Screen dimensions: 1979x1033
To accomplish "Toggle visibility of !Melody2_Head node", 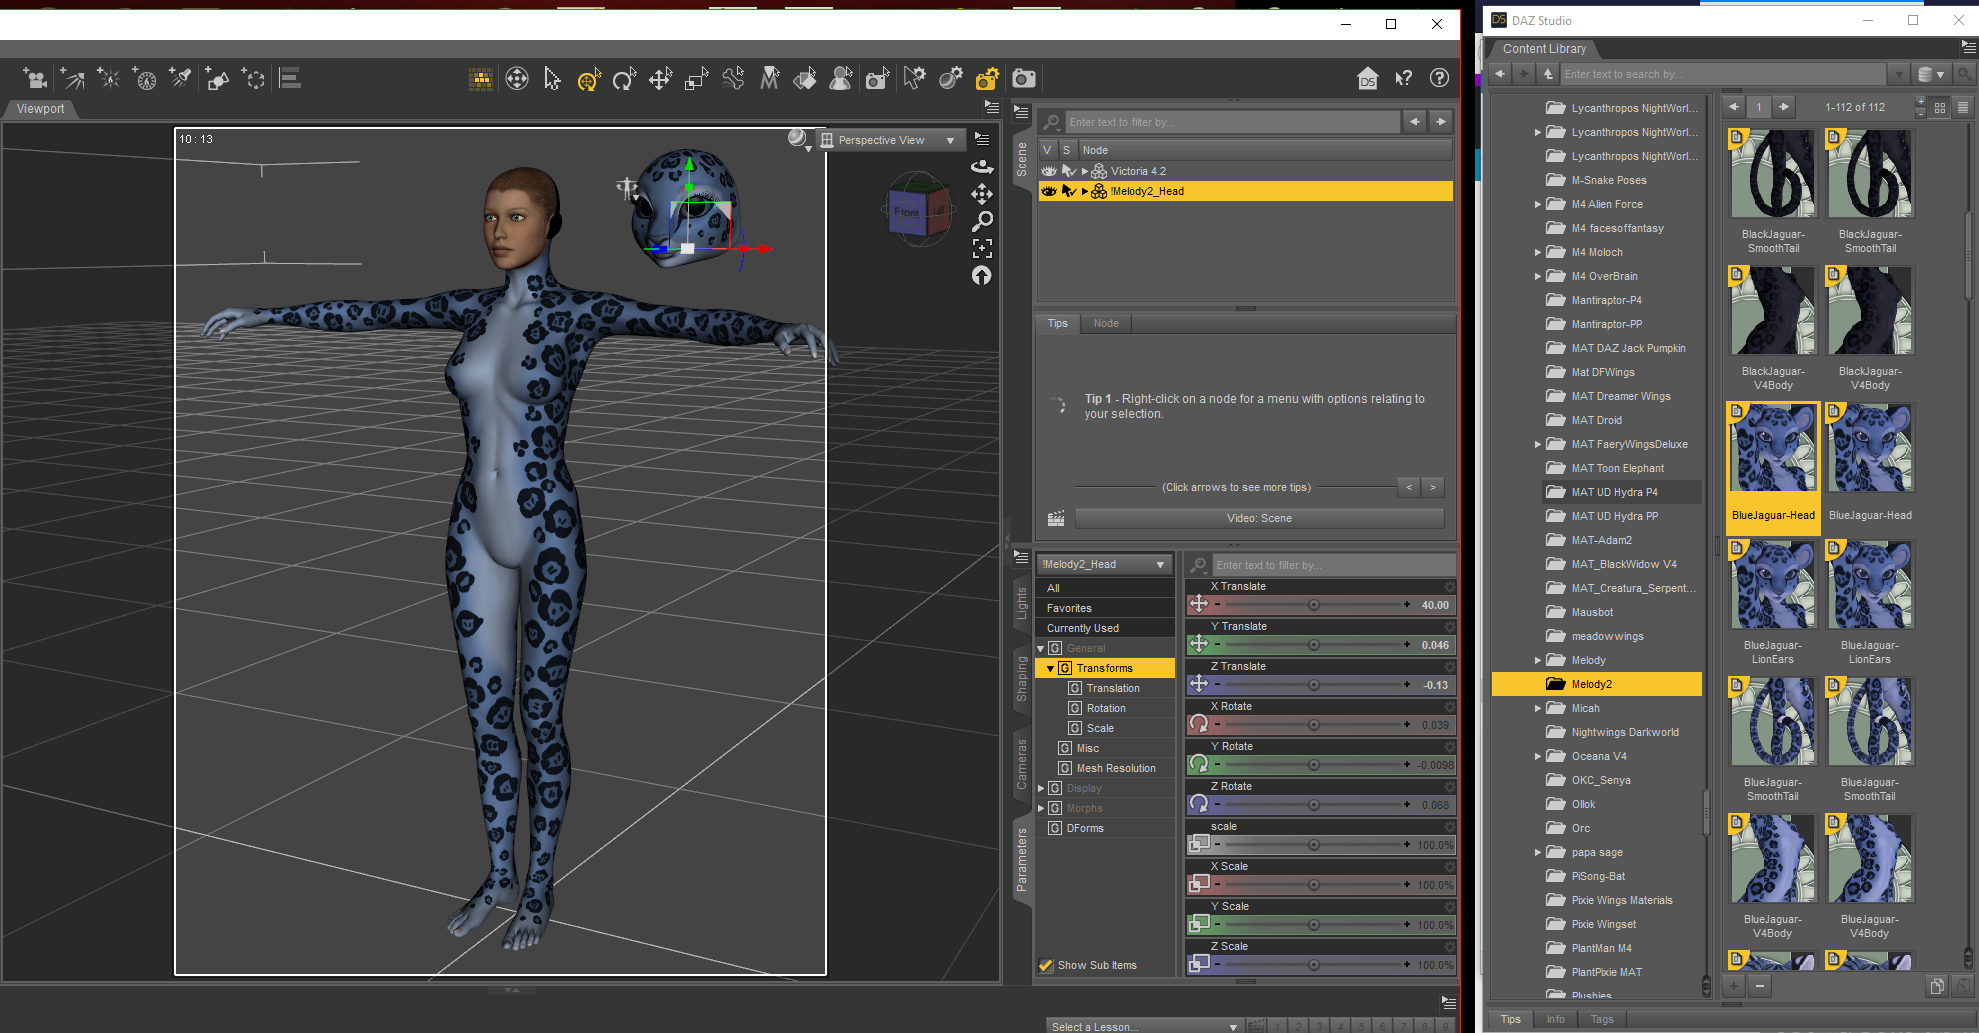I will pyautogui.click(x=1049, y=191).
